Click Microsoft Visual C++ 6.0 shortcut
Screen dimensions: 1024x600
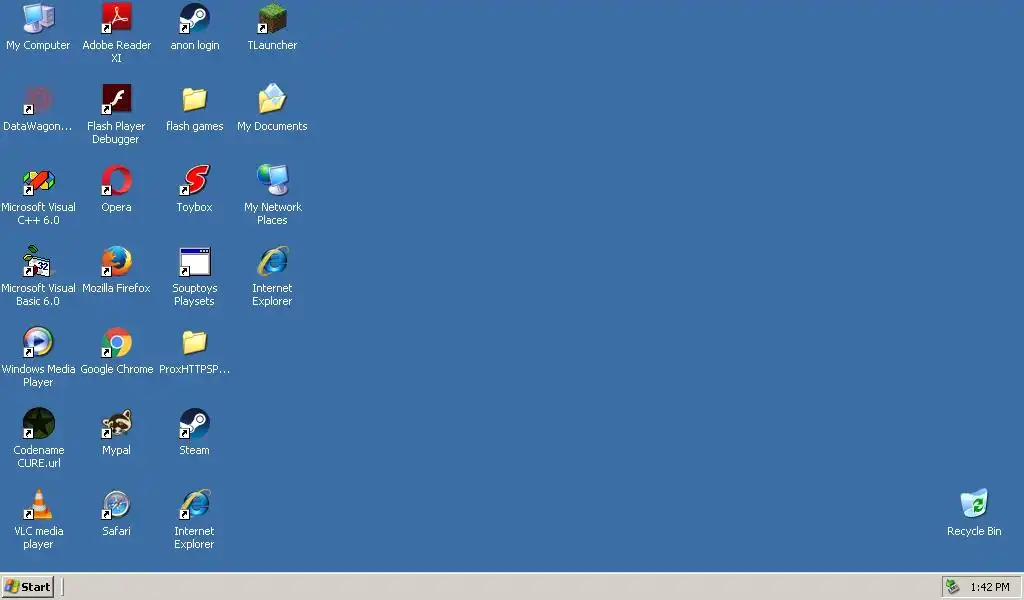(x=39, y=181)
